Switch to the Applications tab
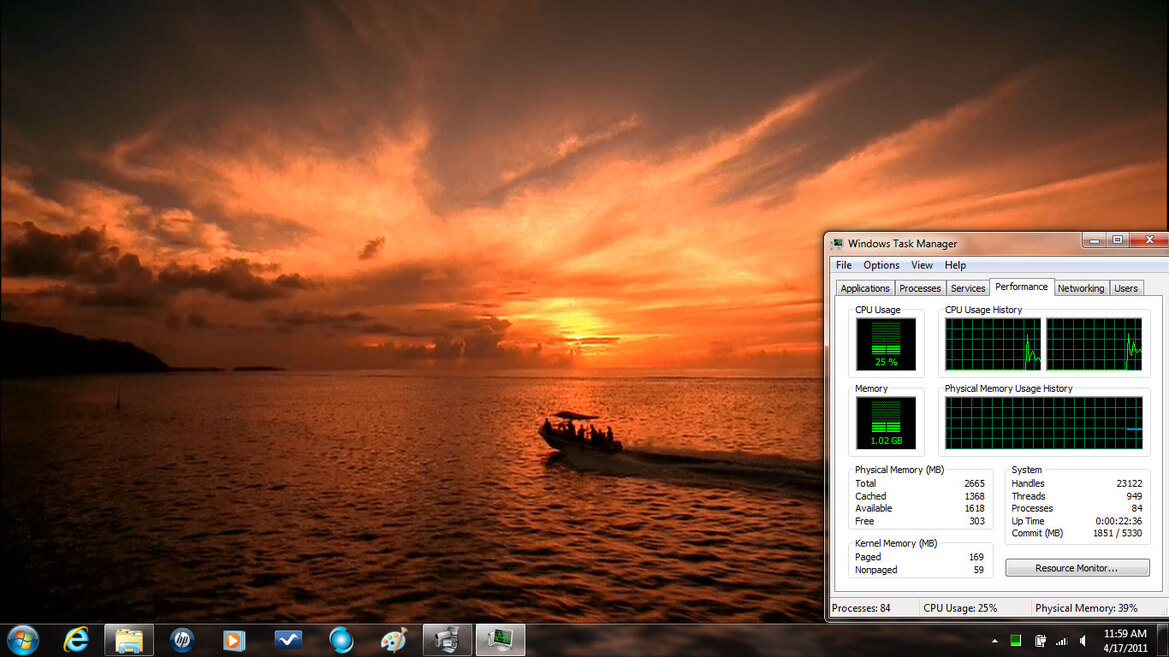The height and width of the screenshot is (657, 1169). click(x=865, y=288)
